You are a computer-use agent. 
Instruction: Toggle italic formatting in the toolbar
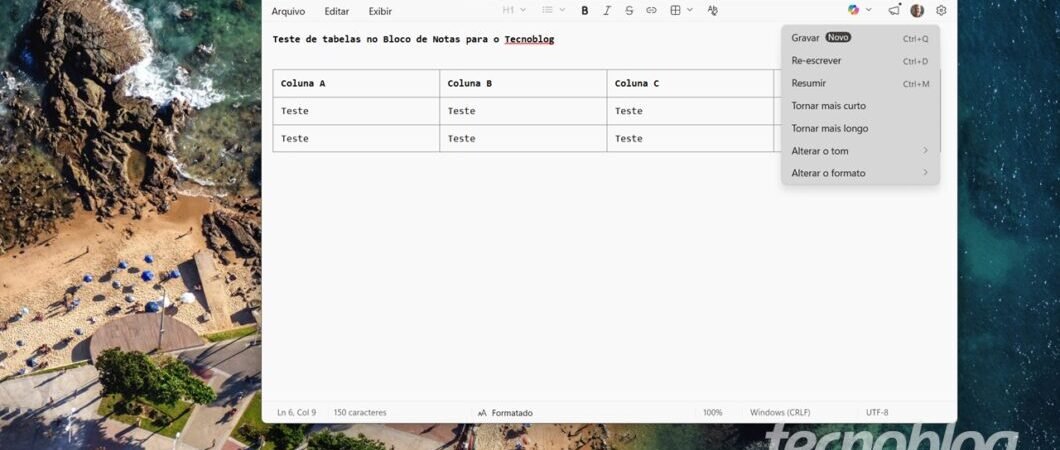tap(607, 11)
